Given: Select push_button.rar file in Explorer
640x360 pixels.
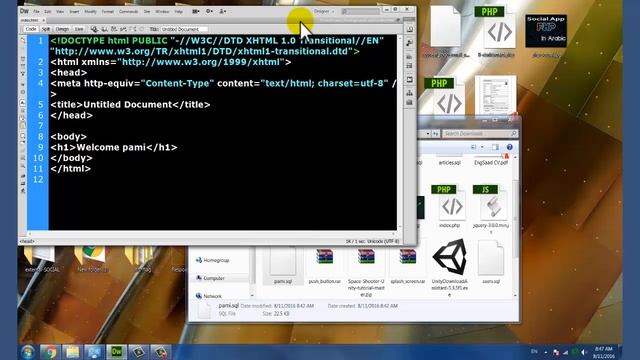Looking at the screenshot, I should point(324,265).
